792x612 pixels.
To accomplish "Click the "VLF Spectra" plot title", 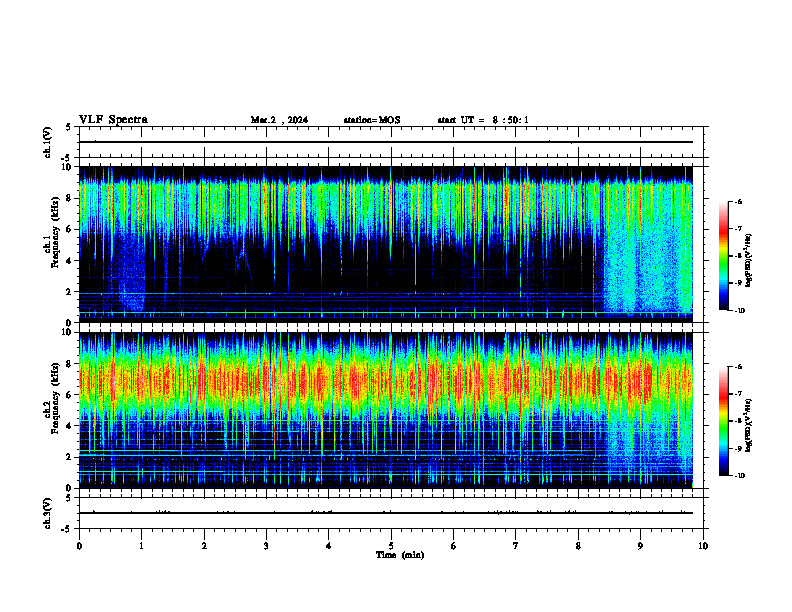I will click(113, 120).
